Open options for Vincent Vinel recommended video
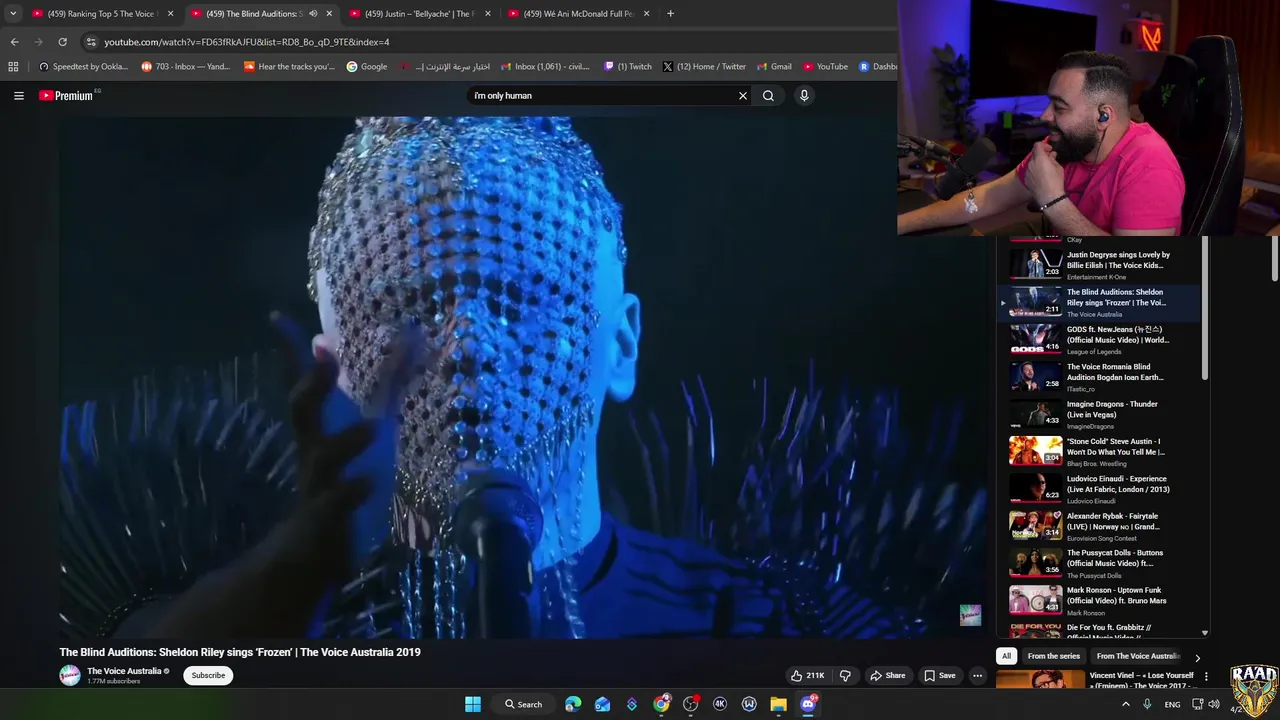Screen dimensions: 1280x720 click(x=1206, y=677)
